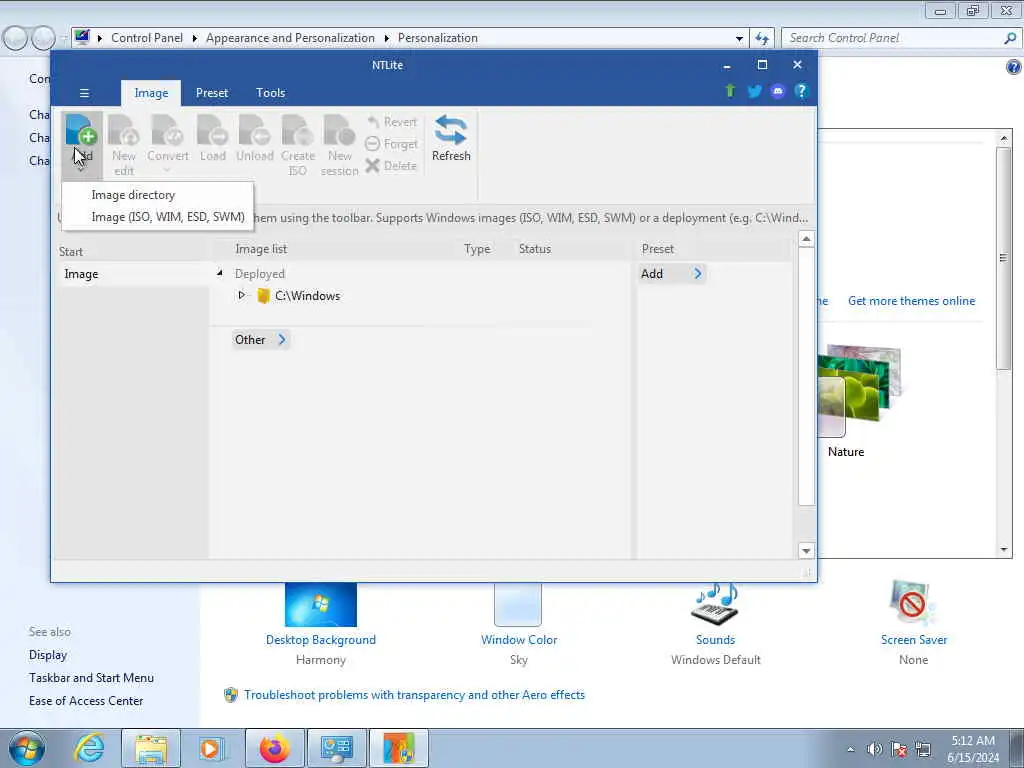Open Sounds settings
The width and height of the screenshot is (1024, 768).
pos(715,640)
